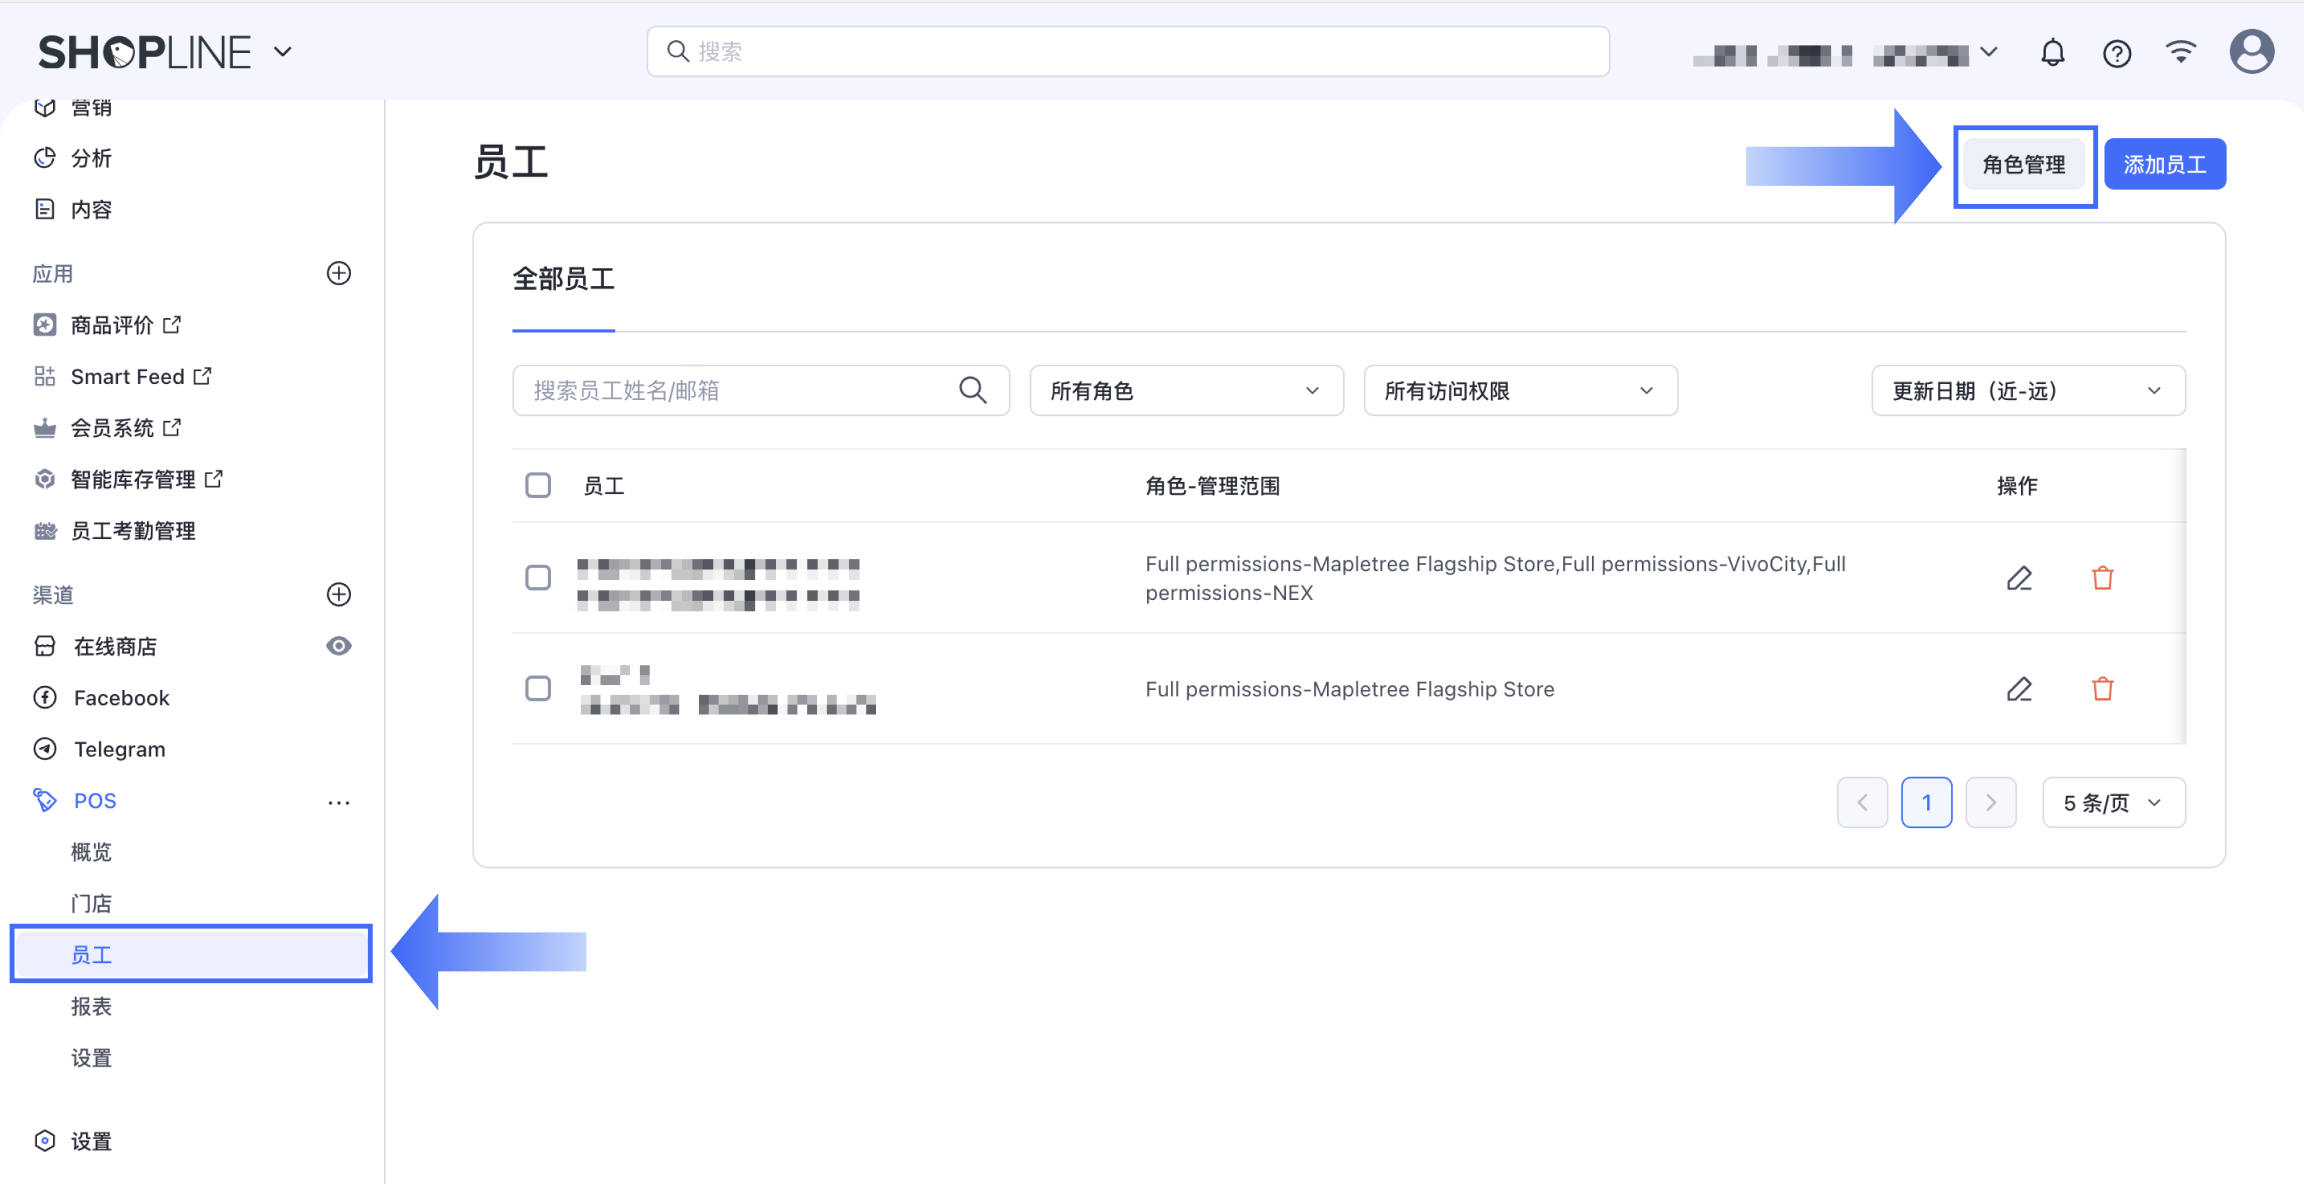Check the select-all employees checkbox
Image resolution: width=2304 pixels, height=1184 pixels.
538,485
